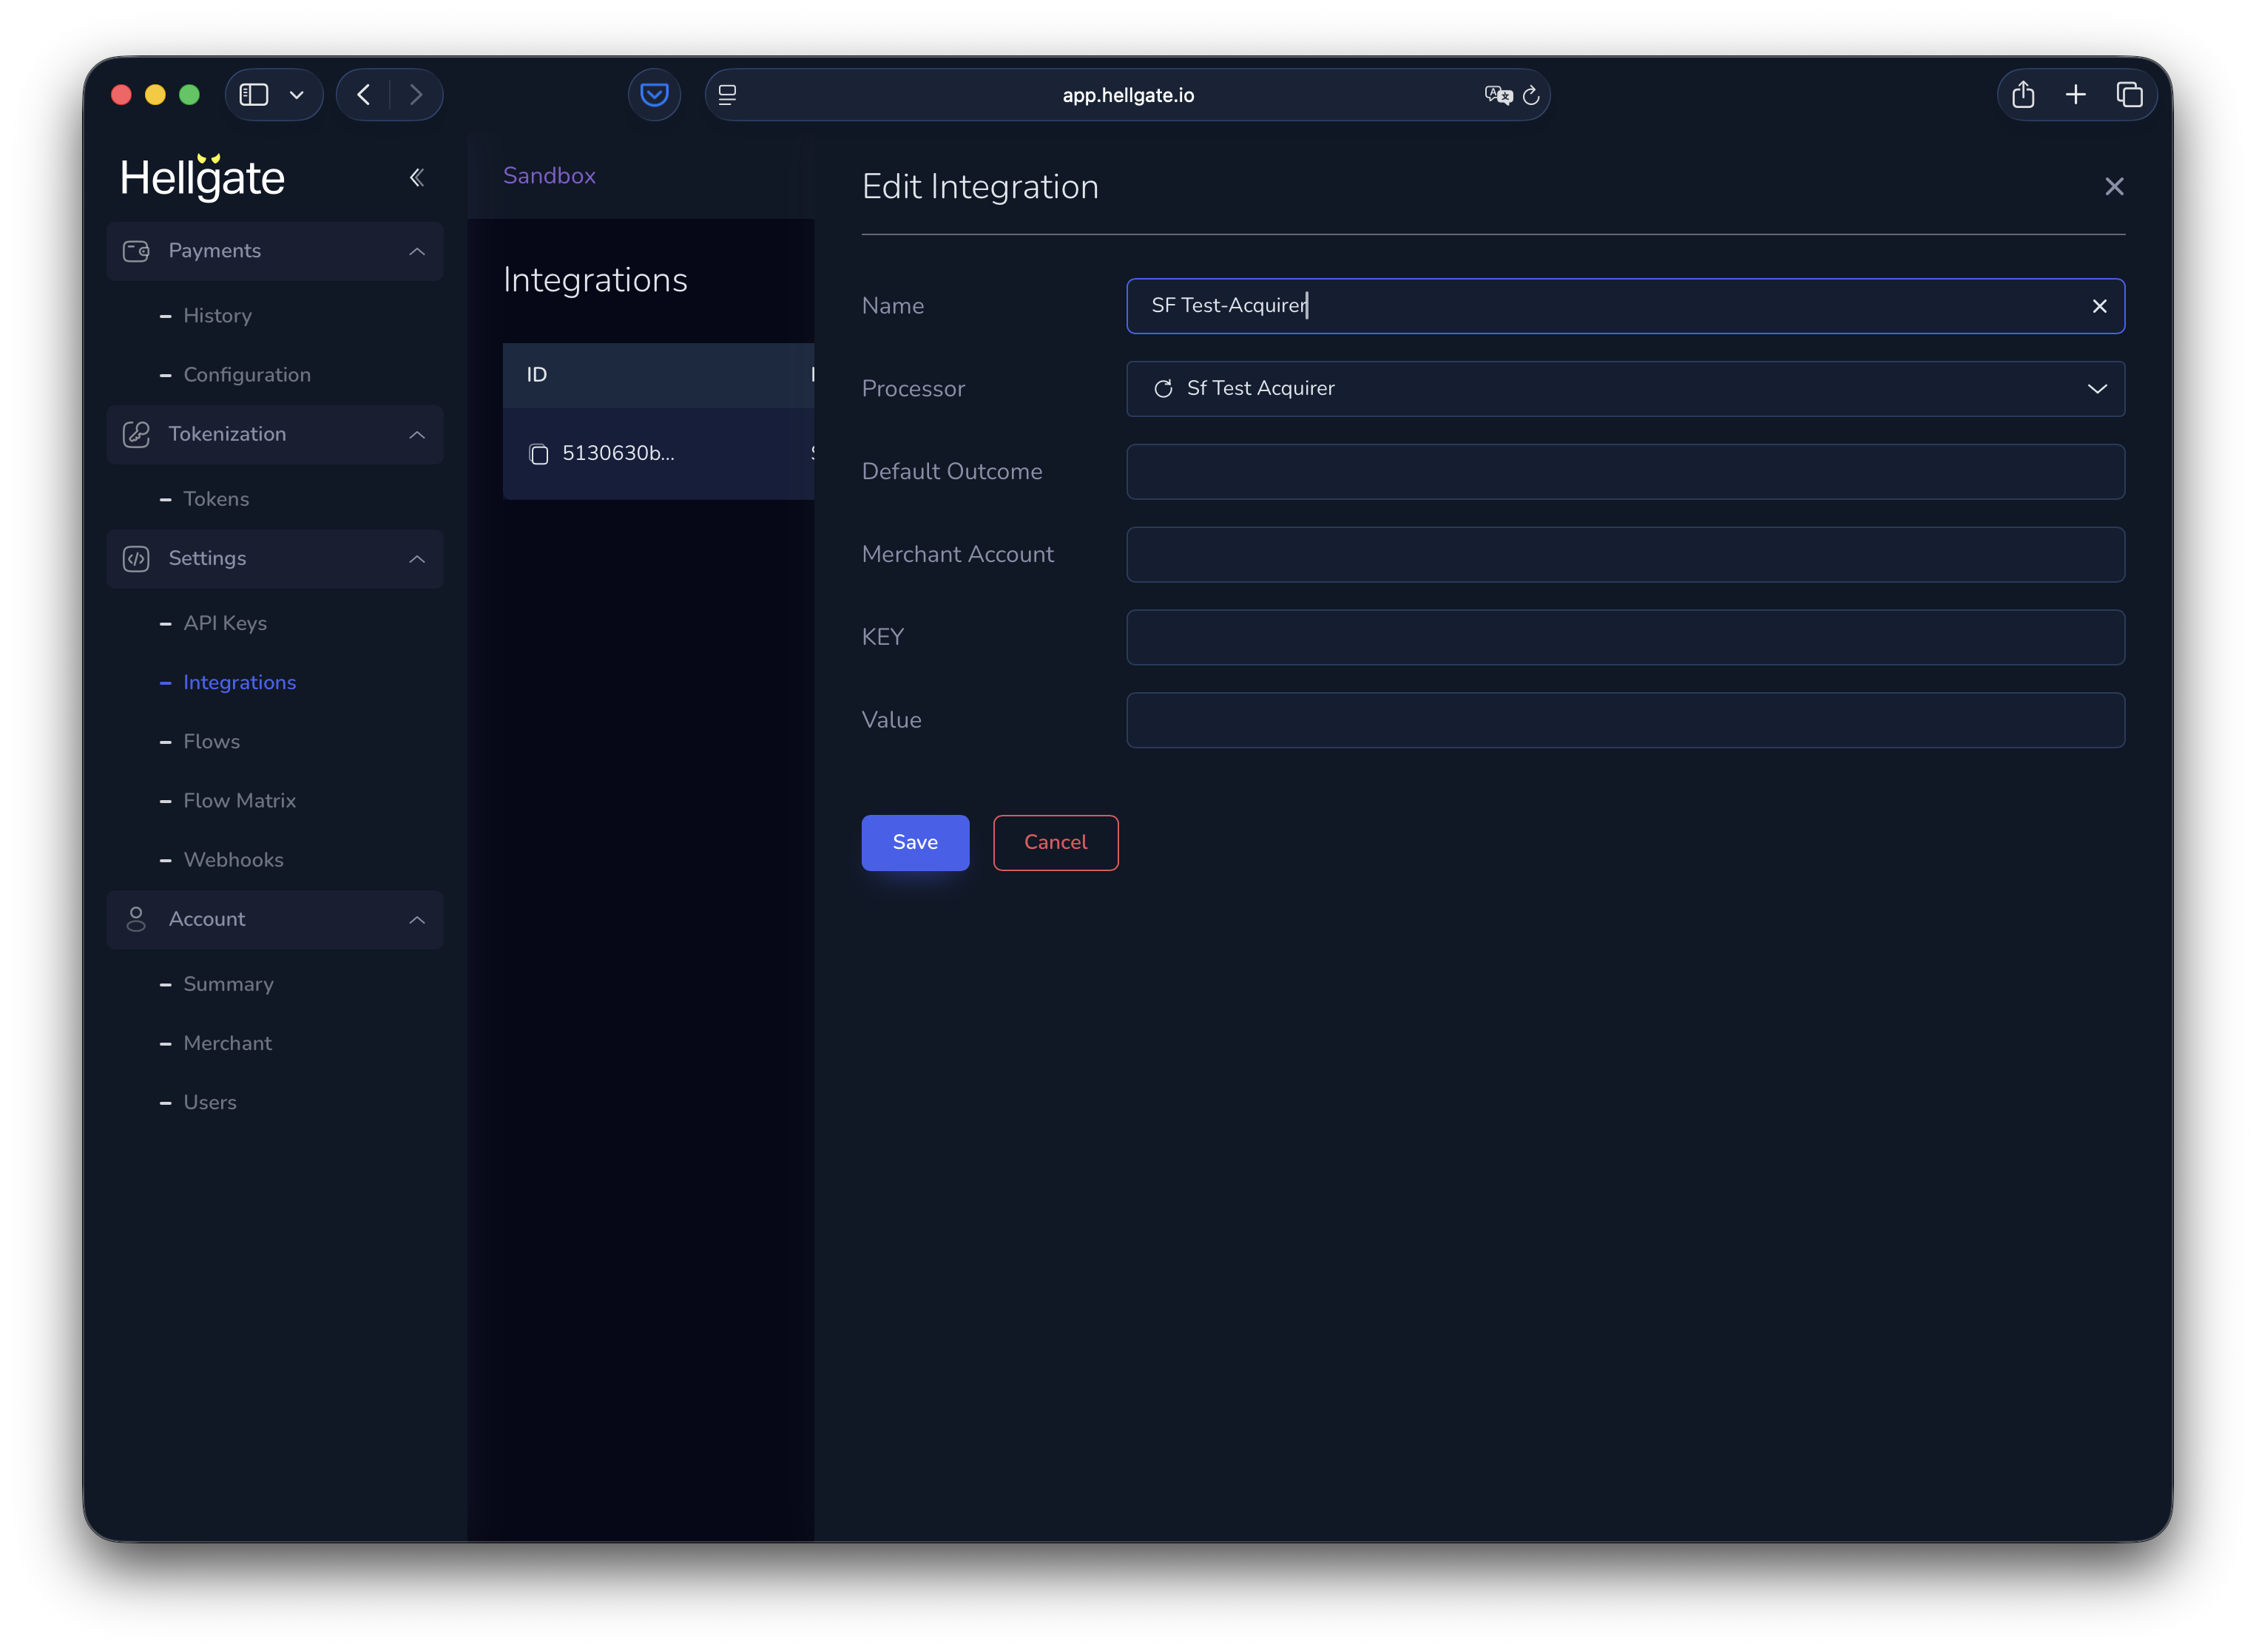Click the browser share icon
The height and width of the screenshot is (1652, 2256).
(2023, 94)
